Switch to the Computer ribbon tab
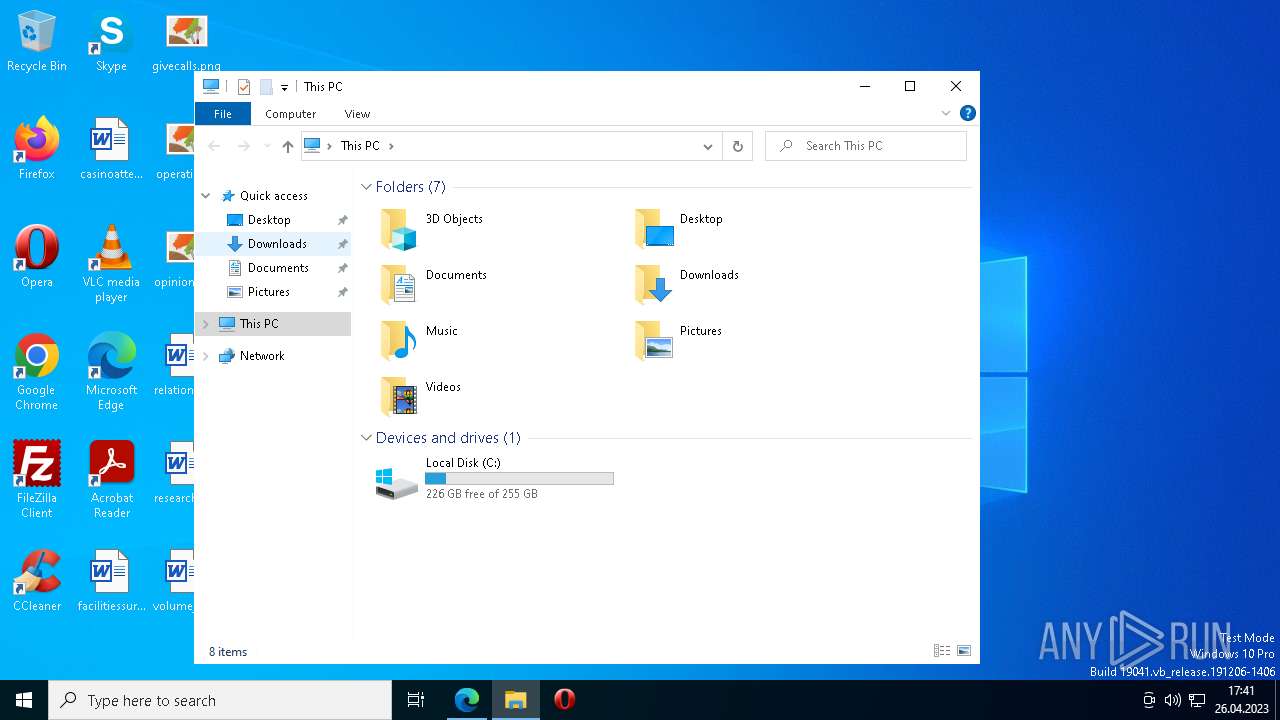 pyautogui.click(x=291, y=114)
